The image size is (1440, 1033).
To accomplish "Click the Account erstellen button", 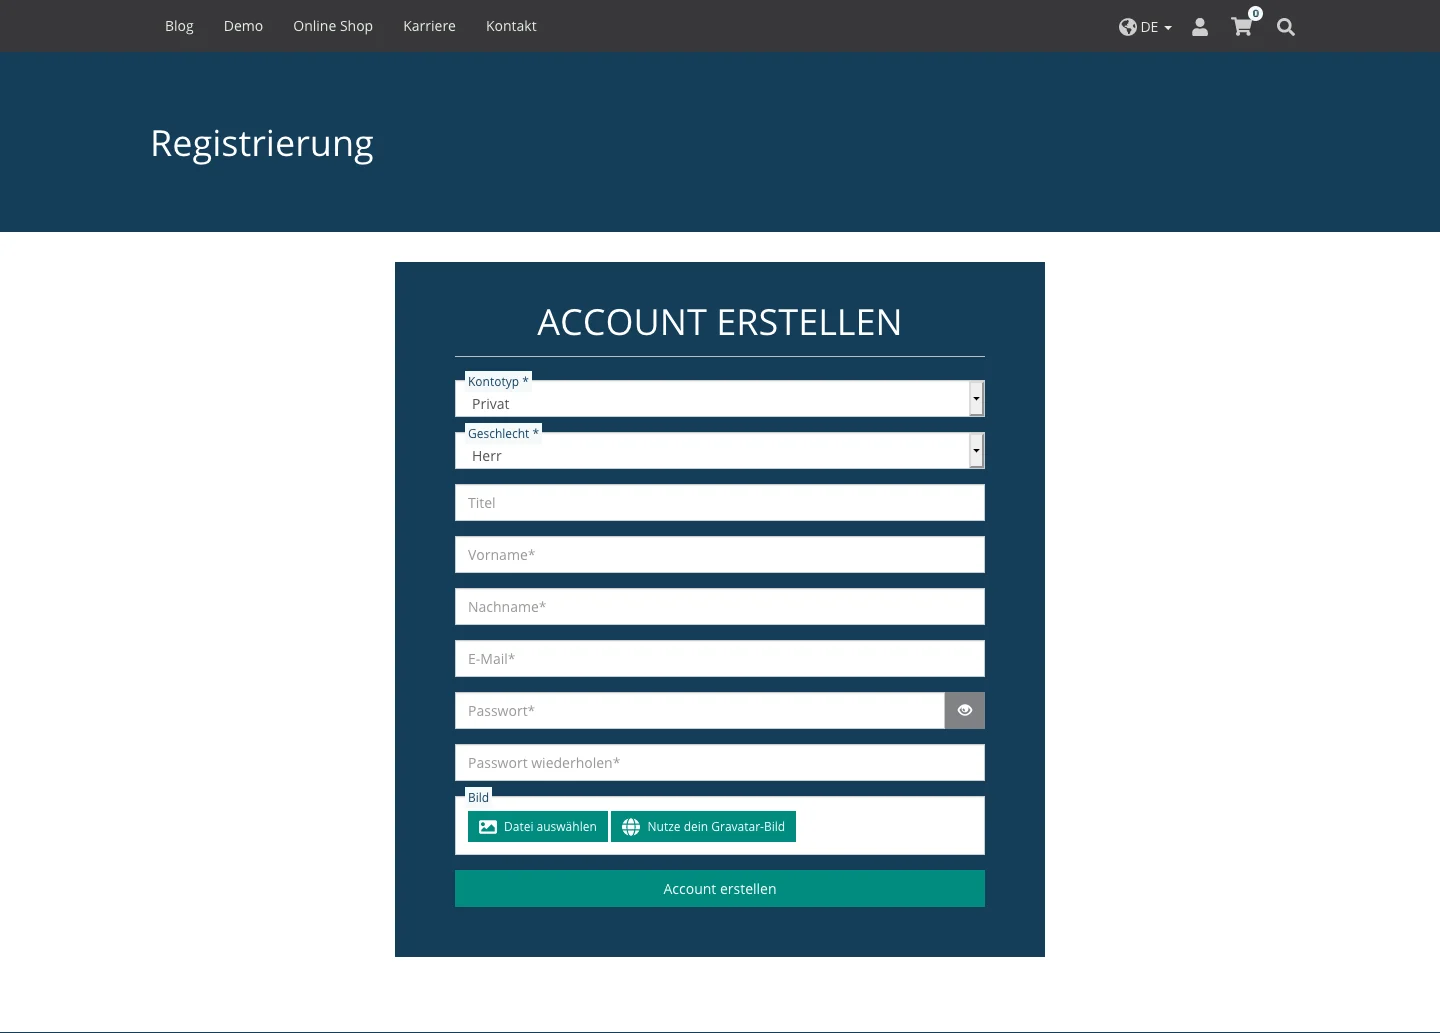I will (x=719, y=888).
